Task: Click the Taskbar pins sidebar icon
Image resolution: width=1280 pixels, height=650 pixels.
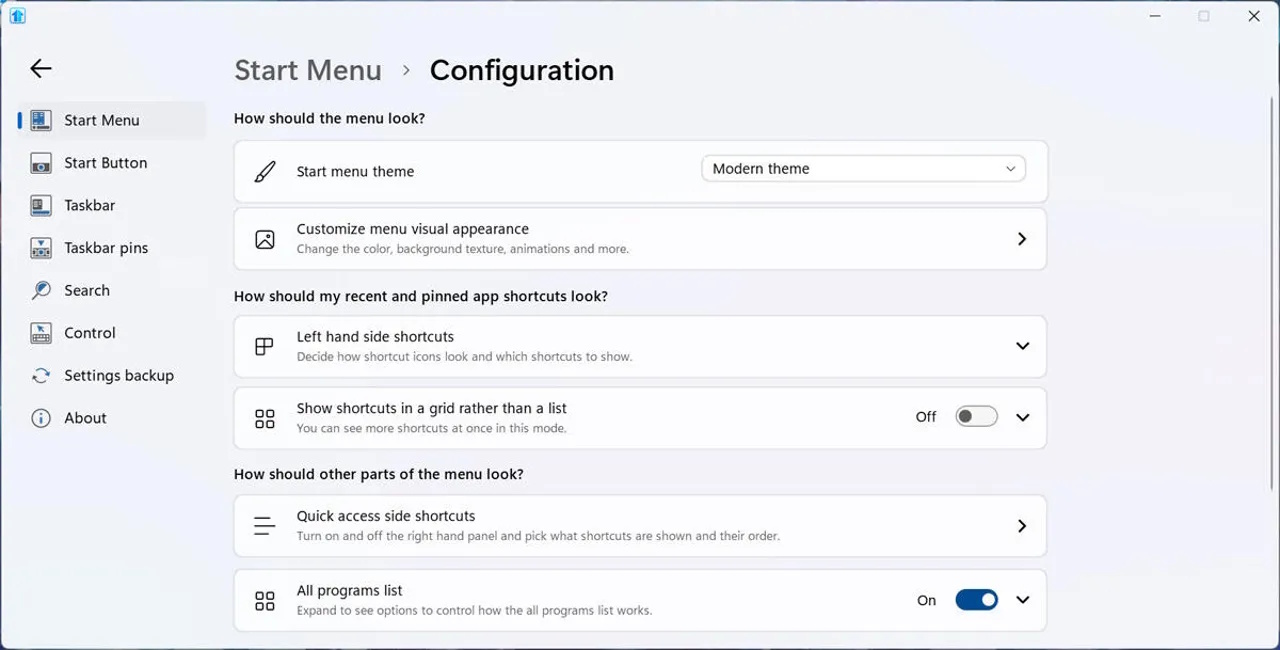Action: pos(41,248)
